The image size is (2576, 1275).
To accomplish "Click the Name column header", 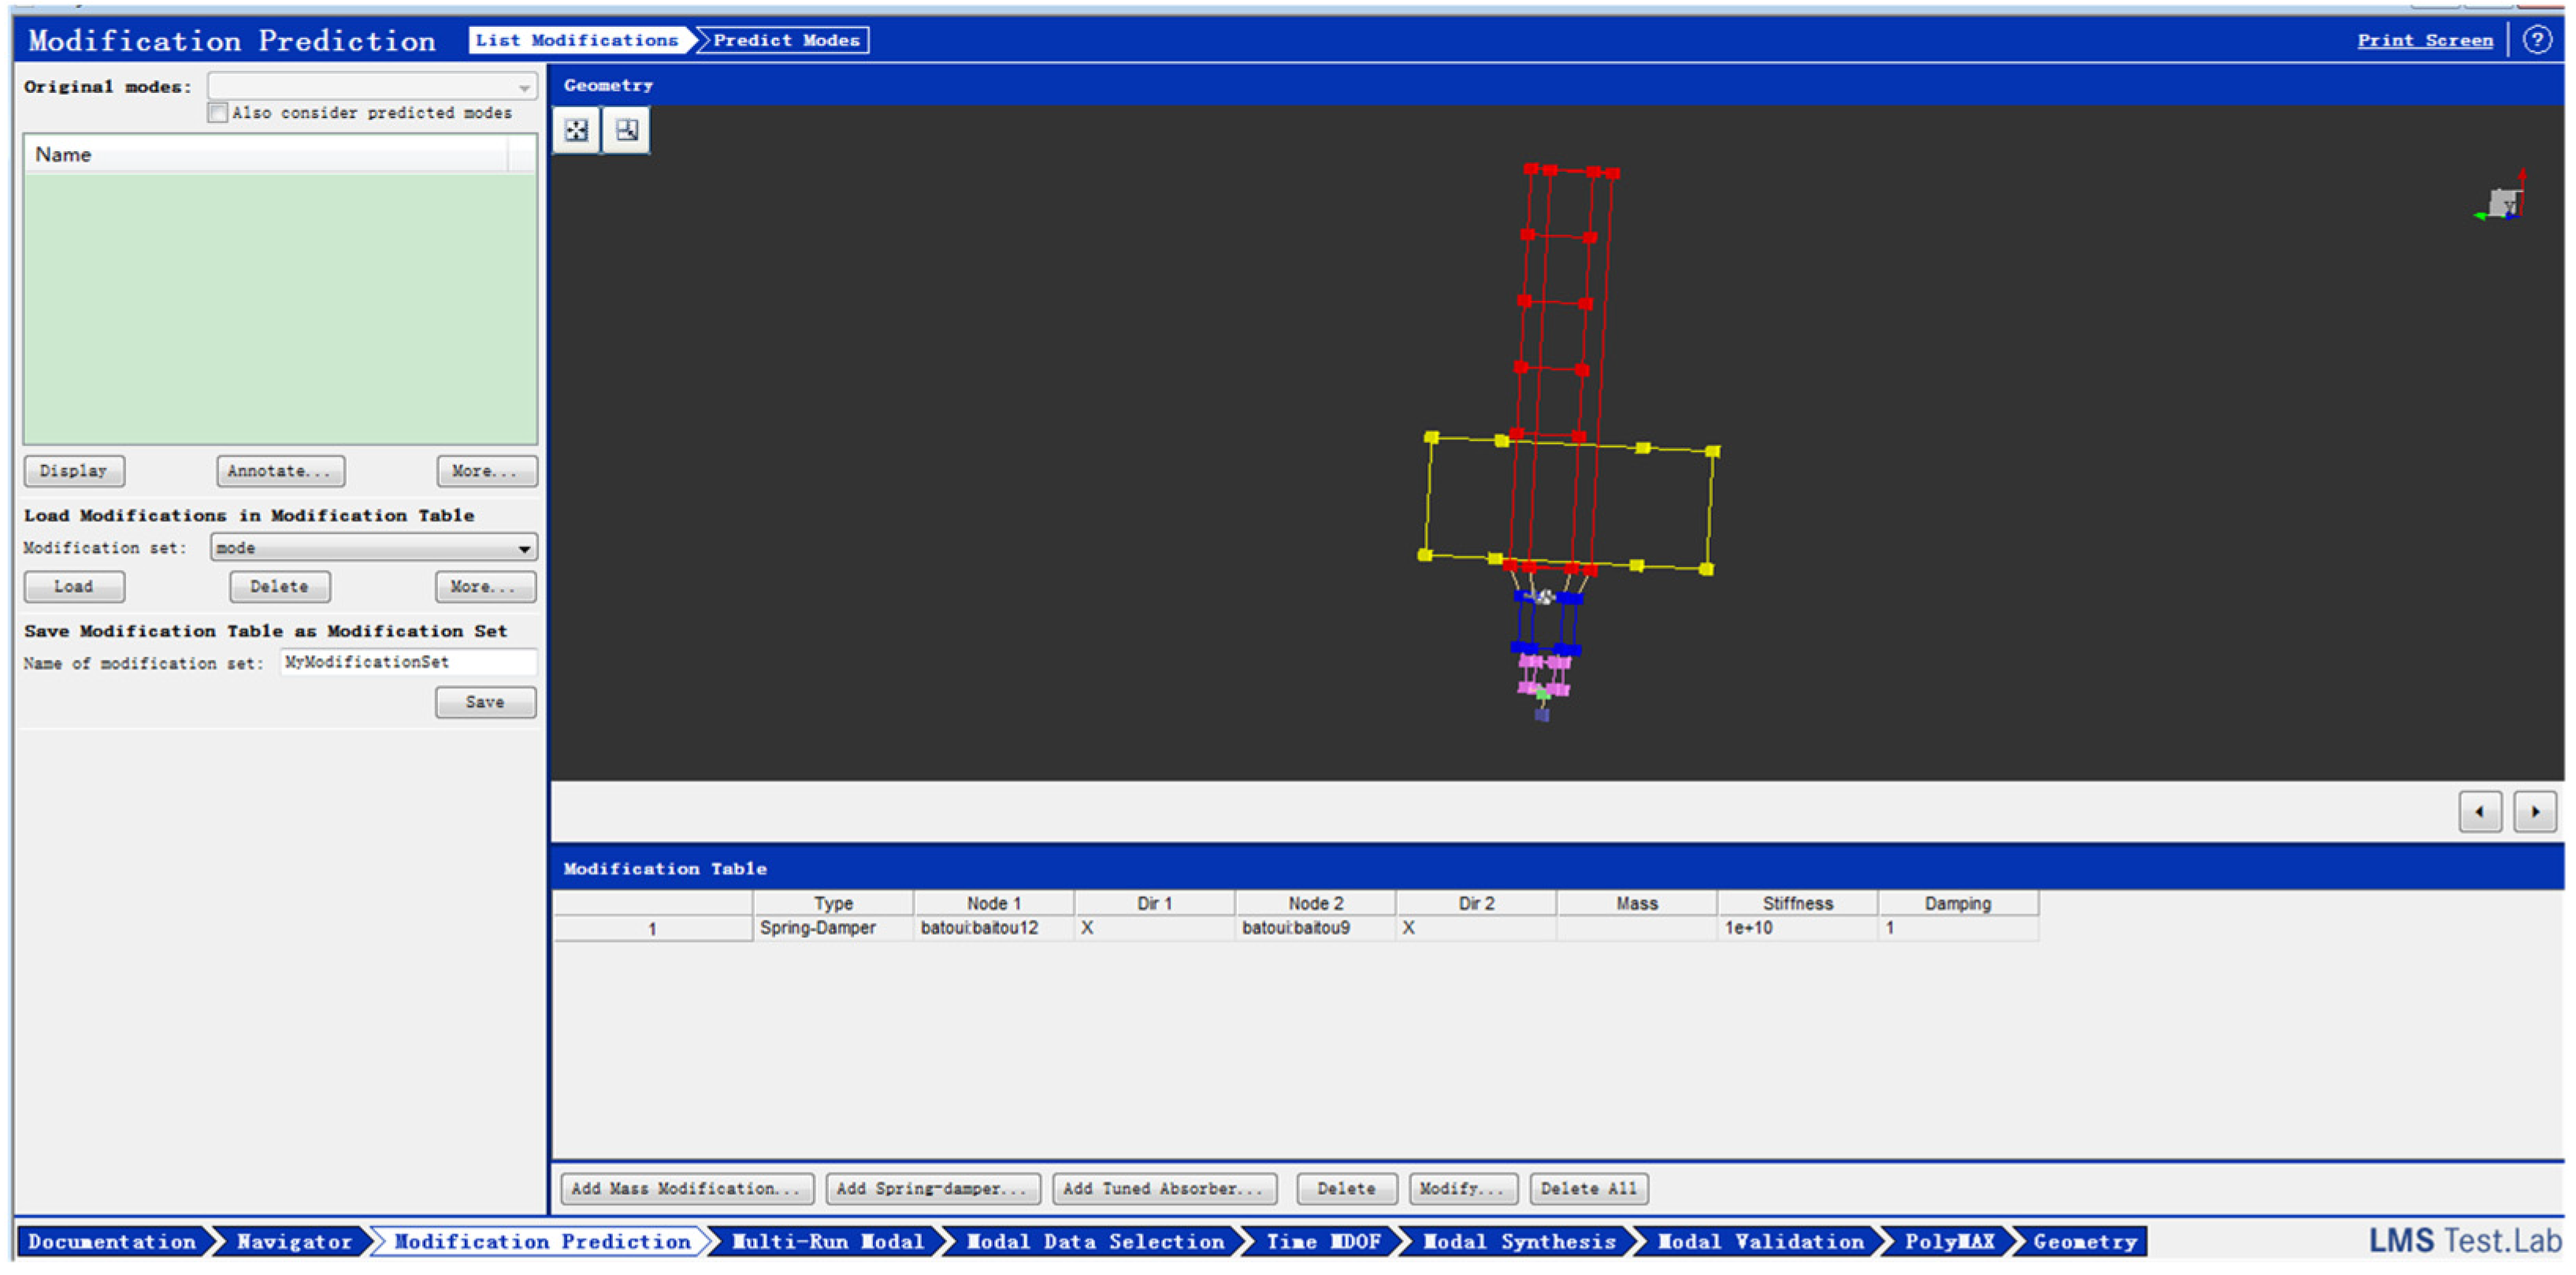I will point(265,155).
